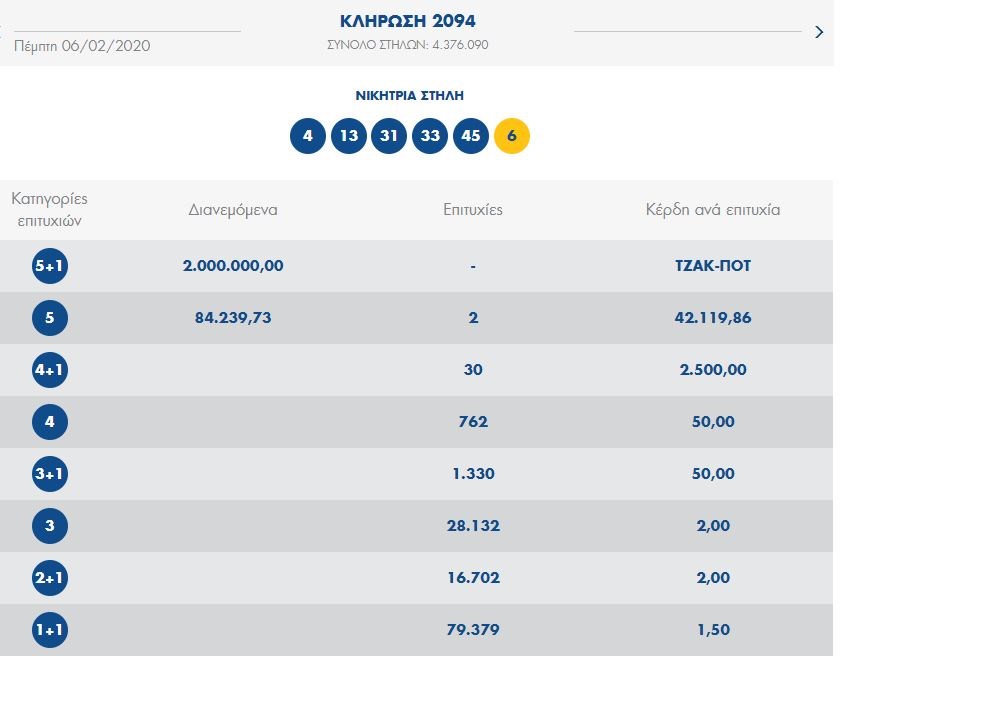Click the Επιτυχίες column header
Screen dimensions: 994x716
coord(473,210)
